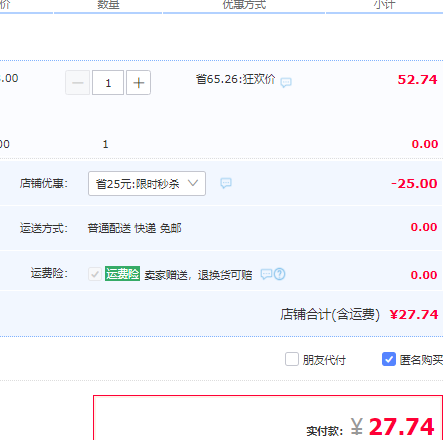Uncheck the 匿名购买 checkbox
The image size is (443, 440).
(x=389, y=359)
